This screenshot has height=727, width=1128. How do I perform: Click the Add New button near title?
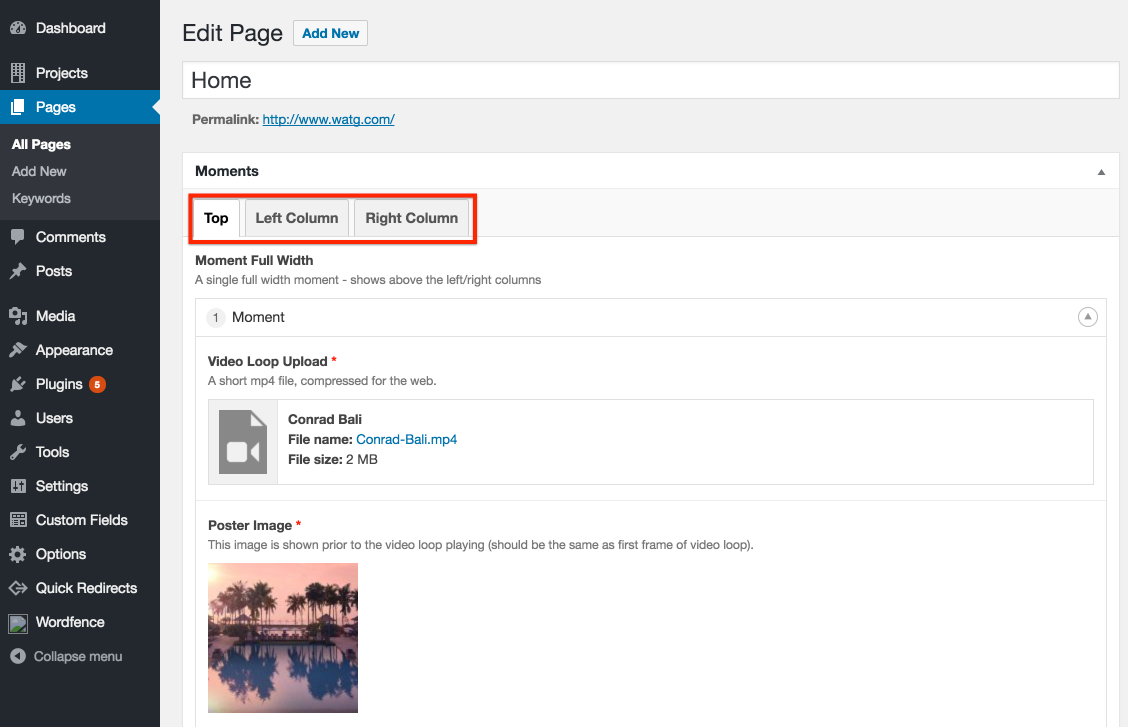tap(330, 33)
